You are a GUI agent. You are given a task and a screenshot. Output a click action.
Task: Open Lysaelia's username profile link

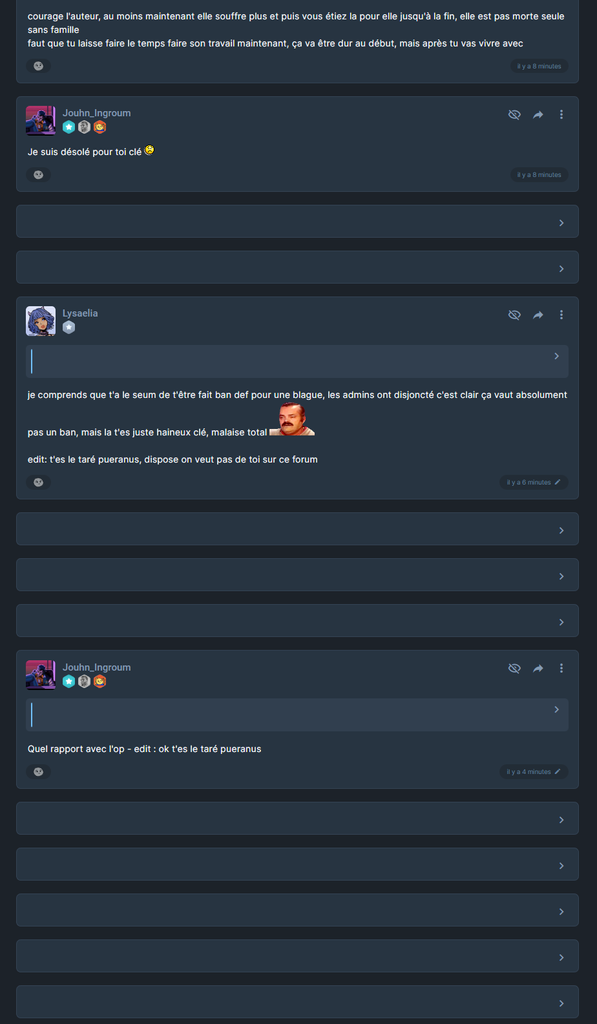coord(80,313)
